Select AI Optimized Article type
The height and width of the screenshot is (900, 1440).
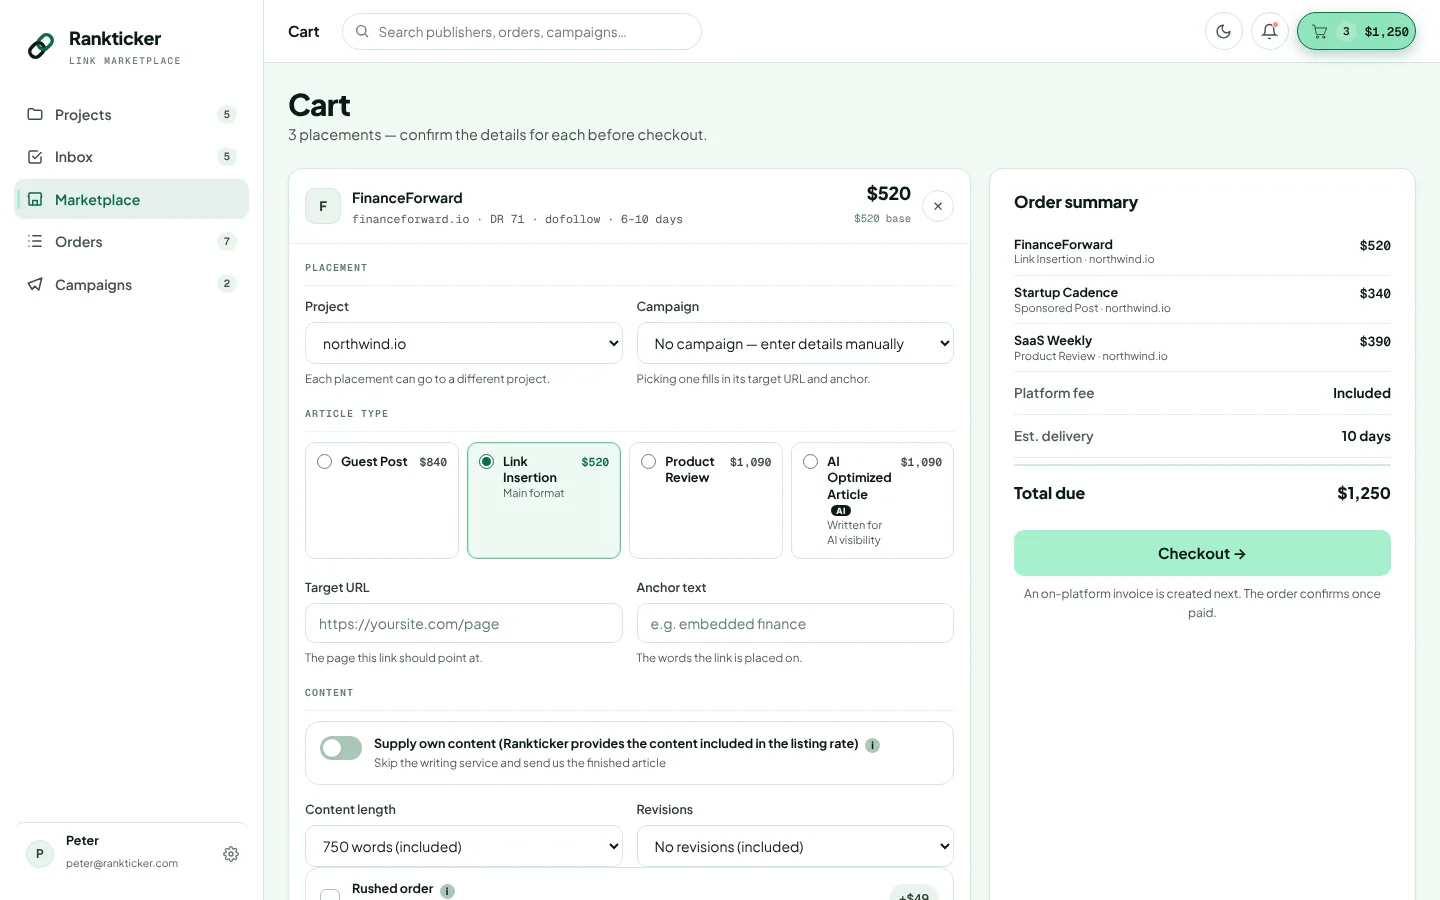(x=872, y=500)
